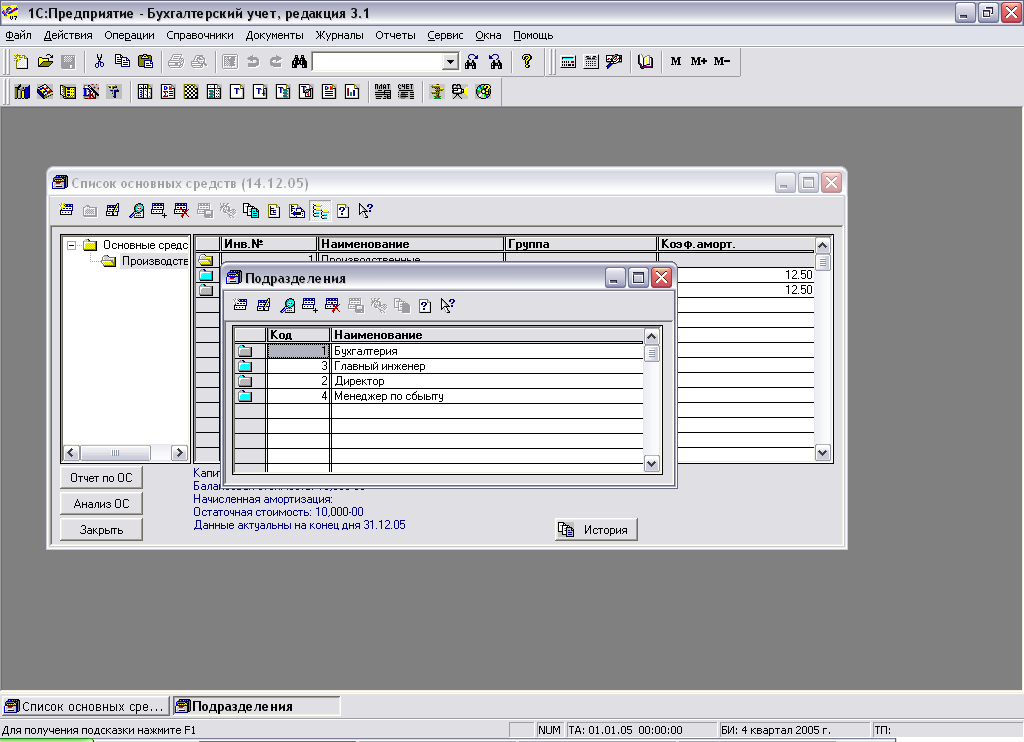Select the Производств… subfolder in the tree
This screenshot has height=742, width=1024.
[155, 261]
